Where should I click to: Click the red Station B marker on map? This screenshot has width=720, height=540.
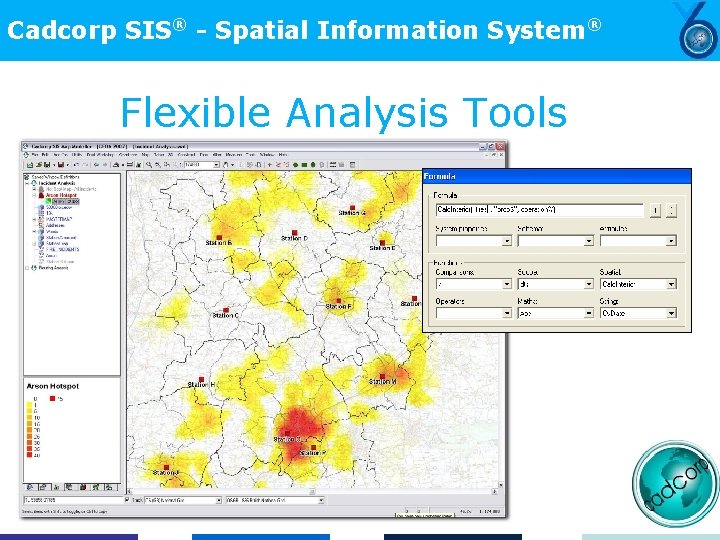(219, 237)
